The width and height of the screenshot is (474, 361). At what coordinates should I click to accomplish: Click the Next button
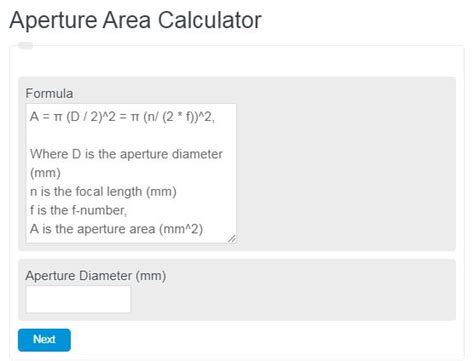click(44, 340)
